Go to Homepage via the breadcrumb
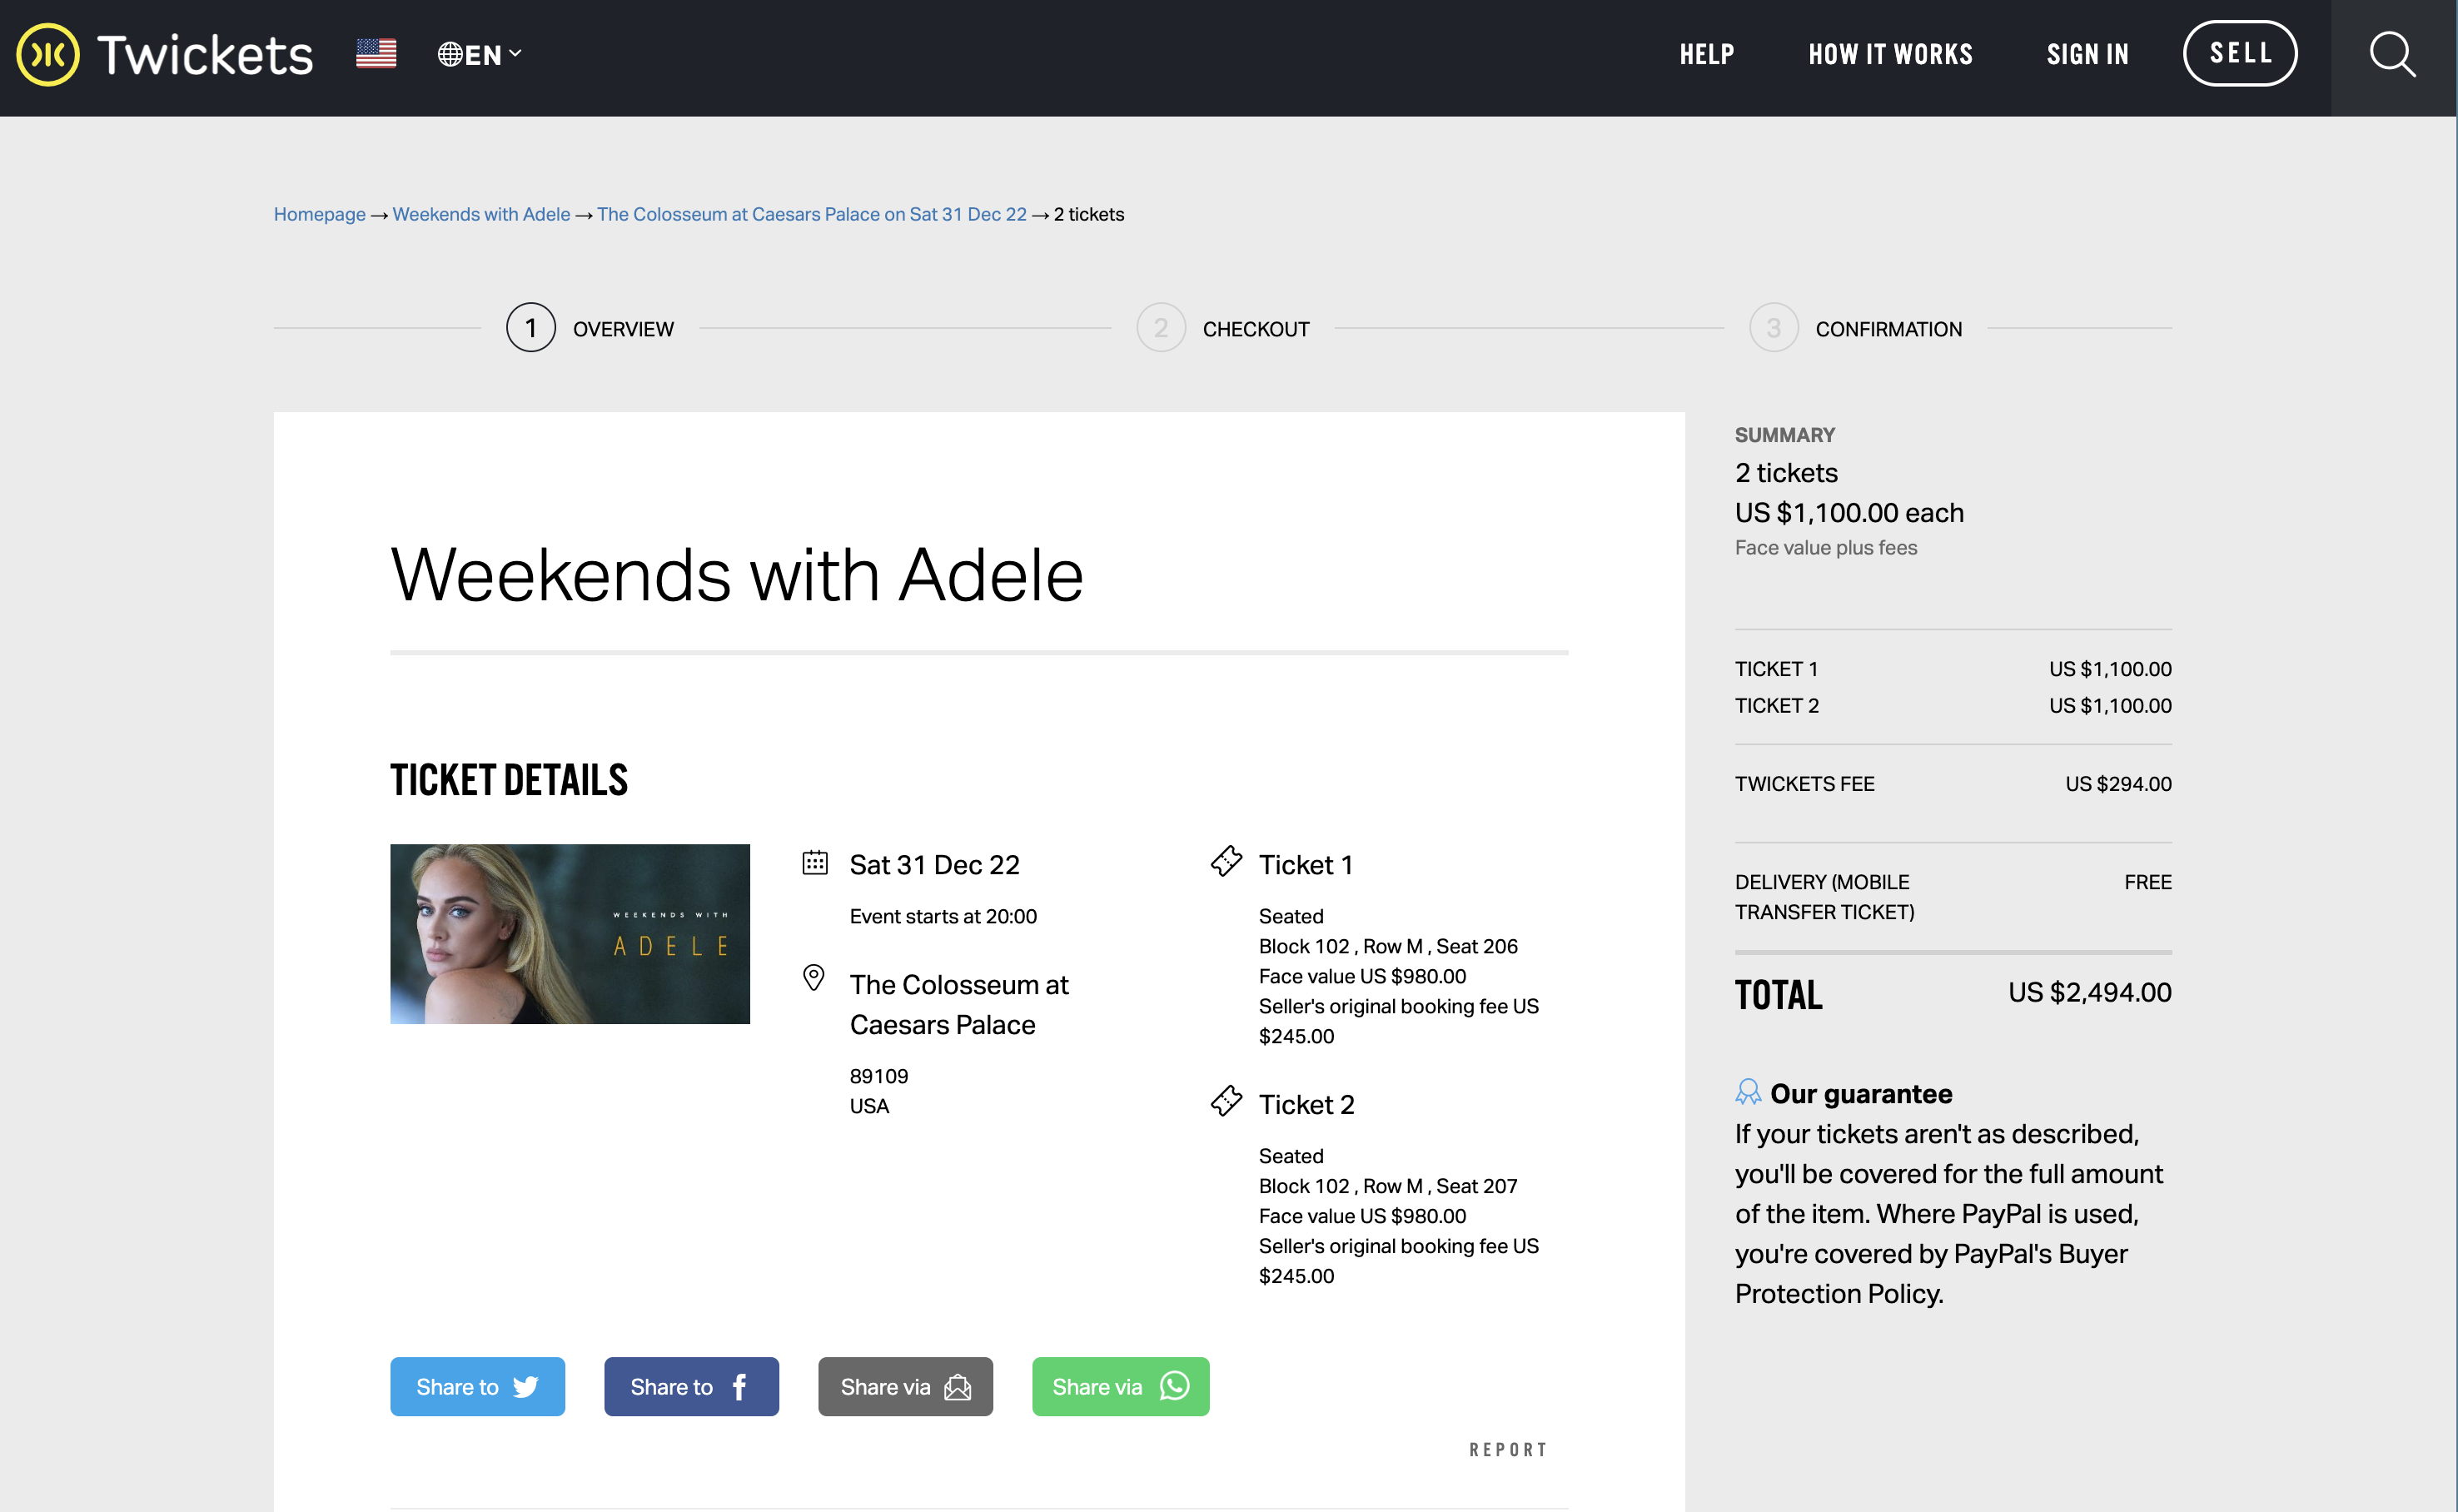The width and height of the screenshot is (2458, 1512). 319,214
